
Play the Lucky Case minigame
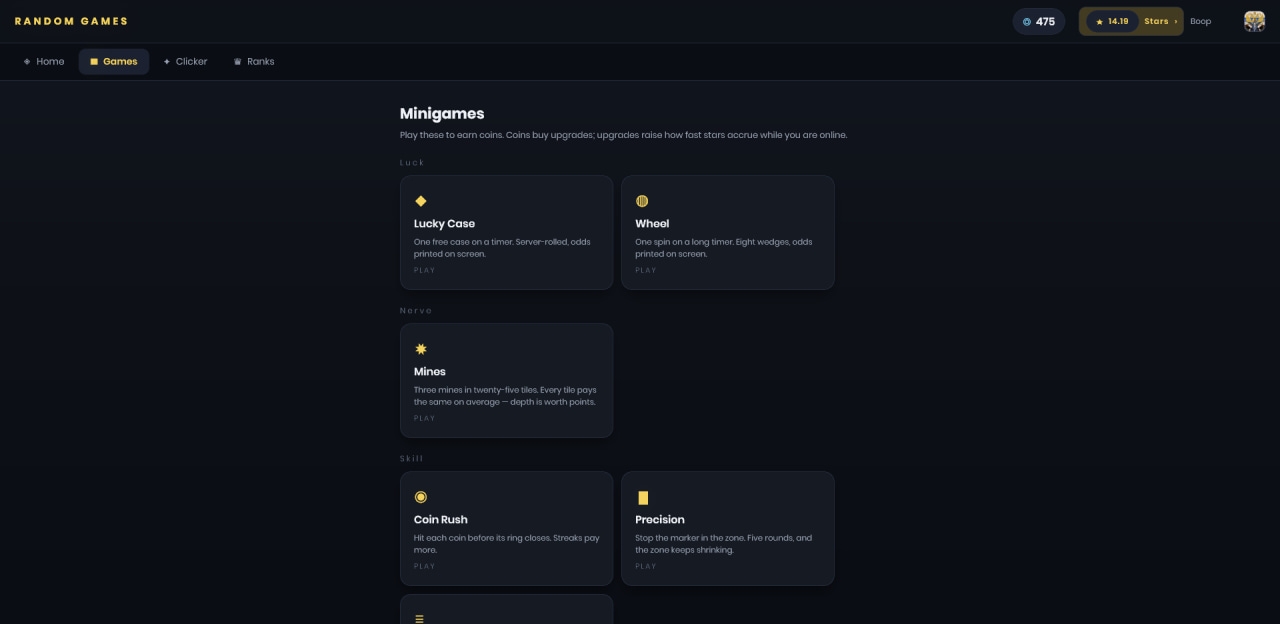pyautogui.click(x=506, y=233)
